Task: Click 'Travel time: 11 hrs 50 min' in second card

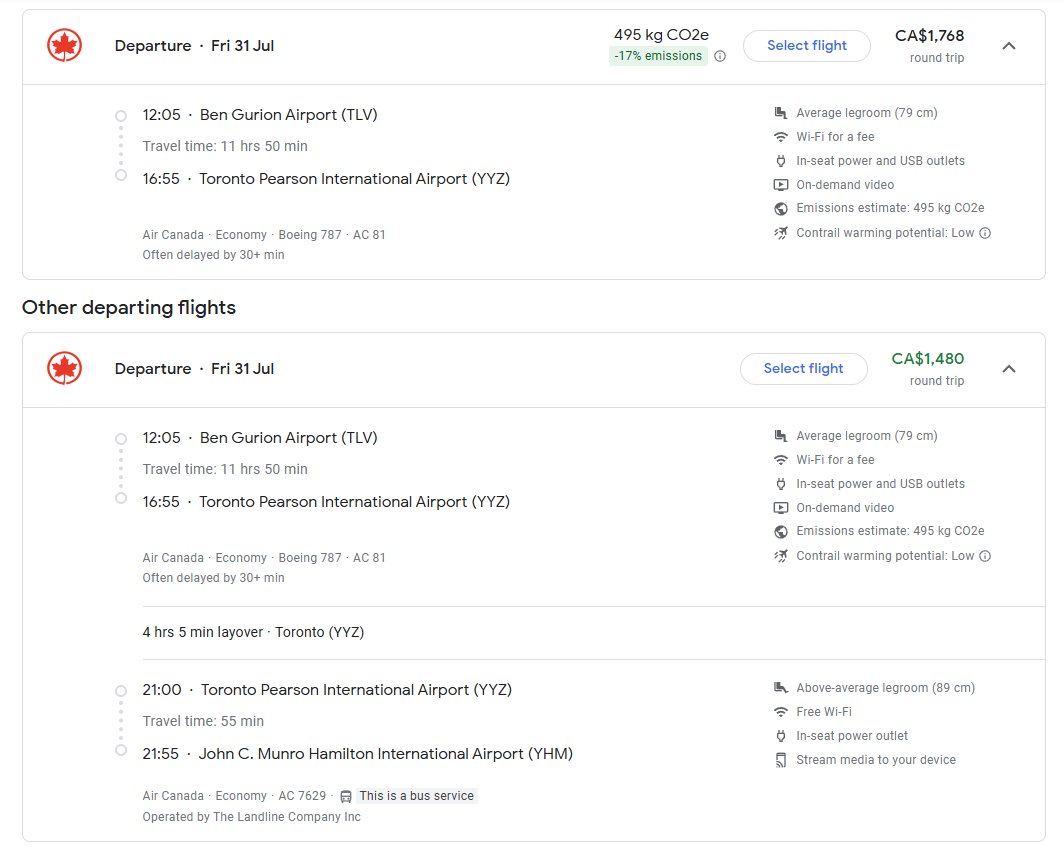Action: [x=224, y=469]
